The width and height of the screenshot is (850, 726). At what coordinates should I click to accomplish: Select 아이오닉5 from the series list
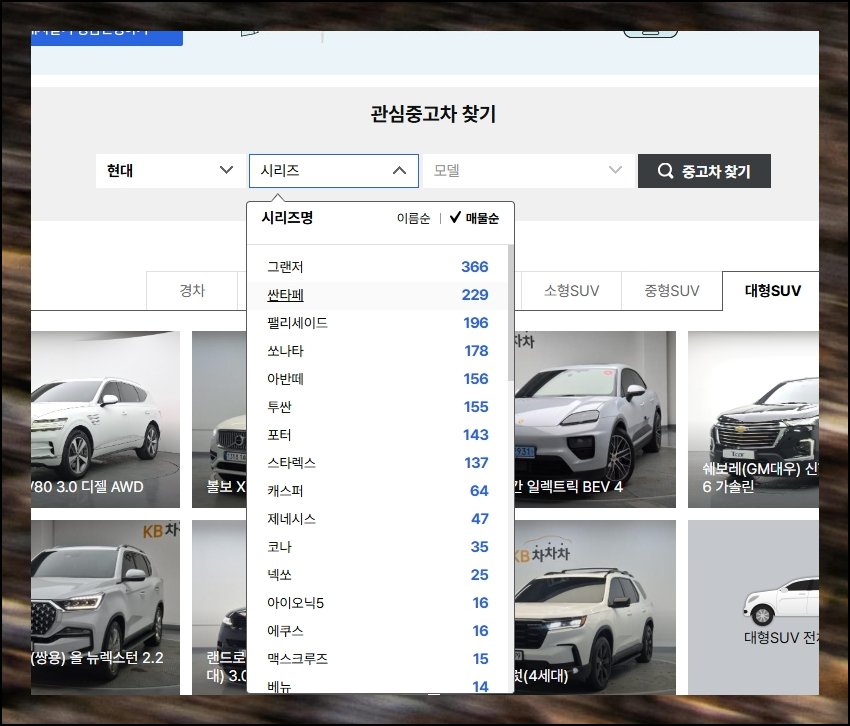377,603
